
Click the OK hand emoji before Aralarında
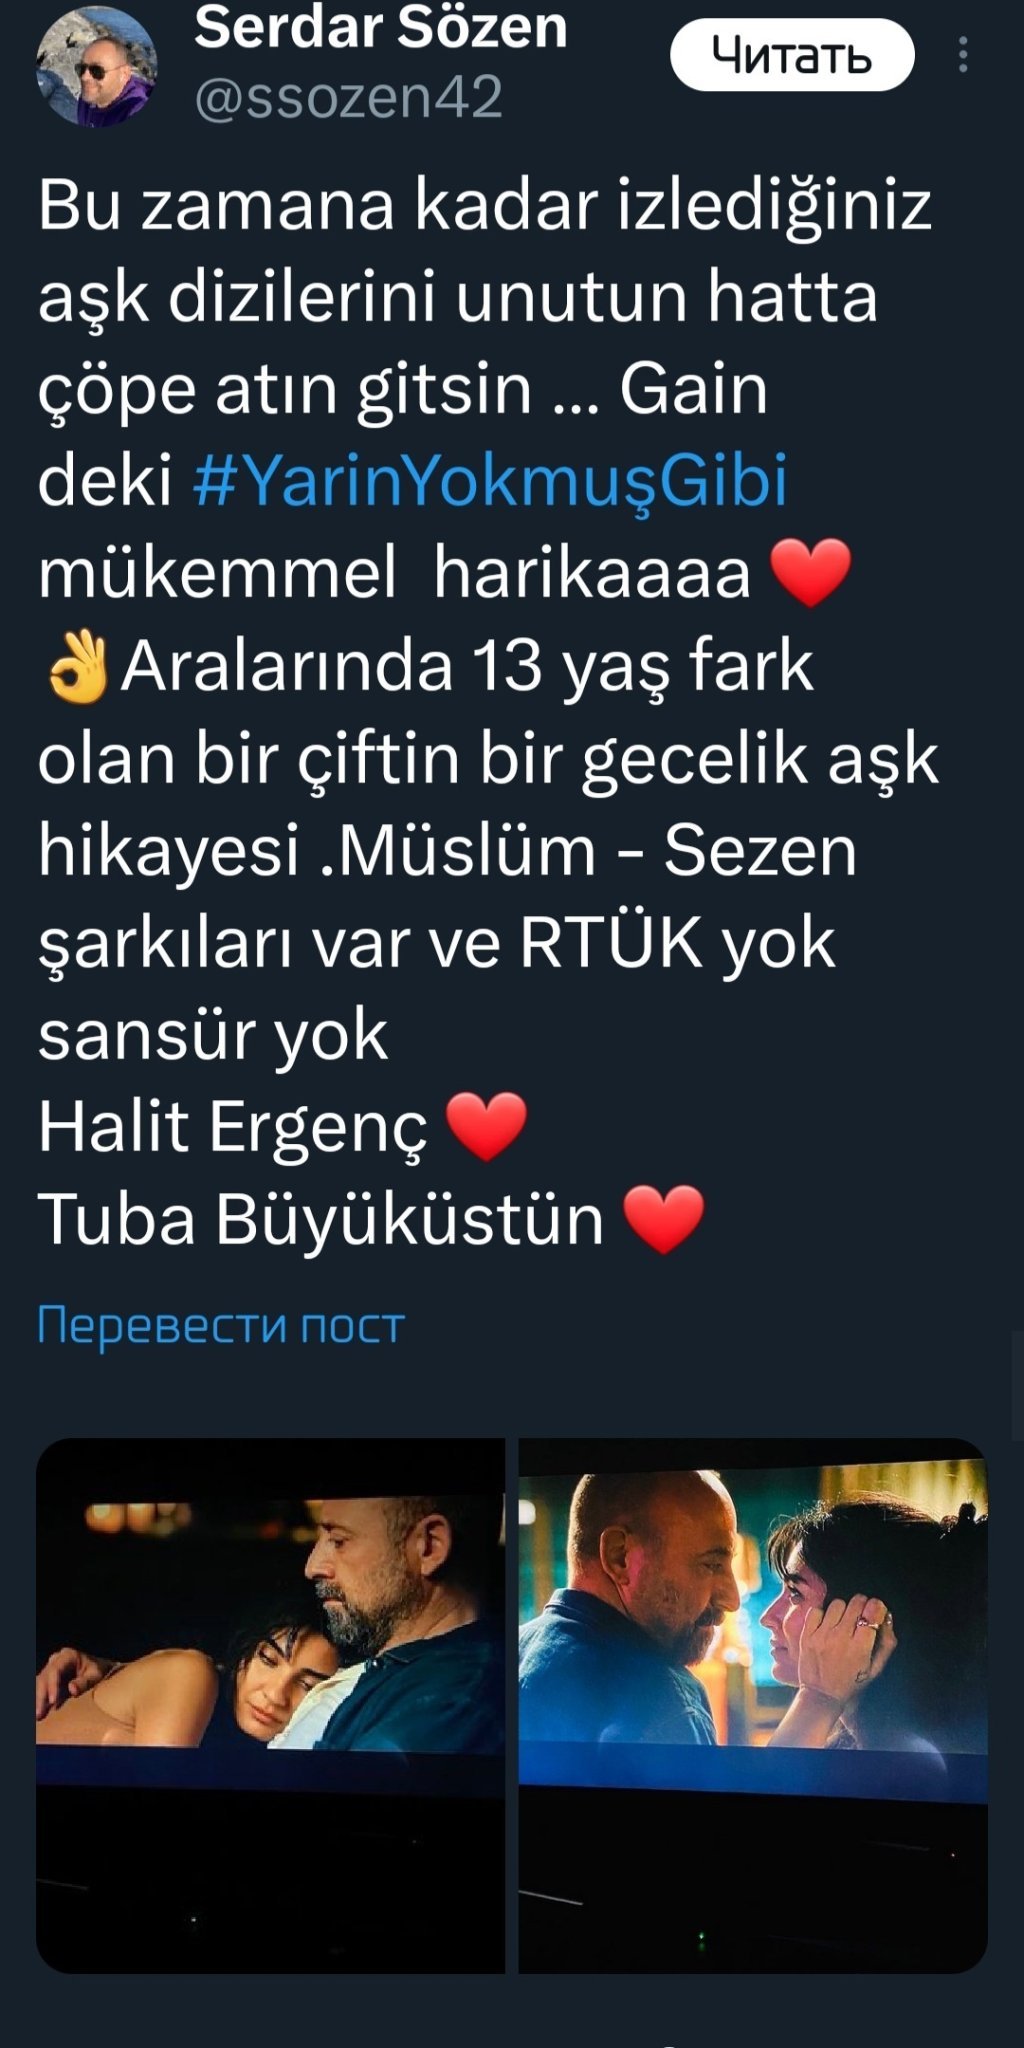click(77, 667)
